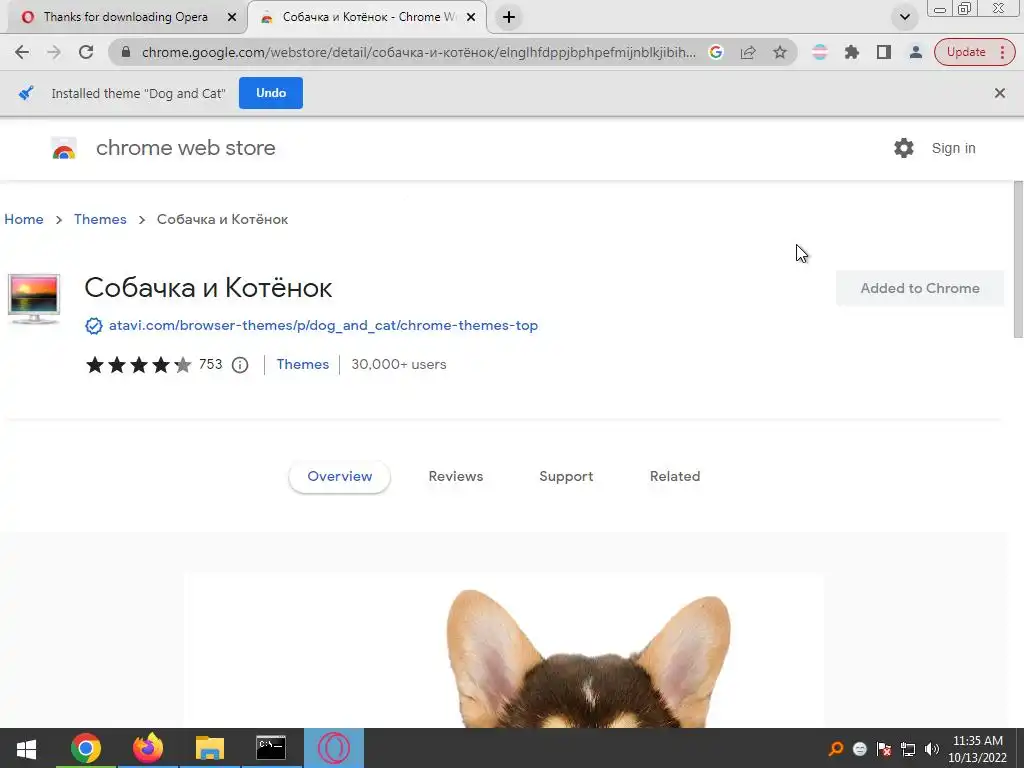The image size is (1024, 768).
Task: Click the Sign in link
Action: (953, 148)
